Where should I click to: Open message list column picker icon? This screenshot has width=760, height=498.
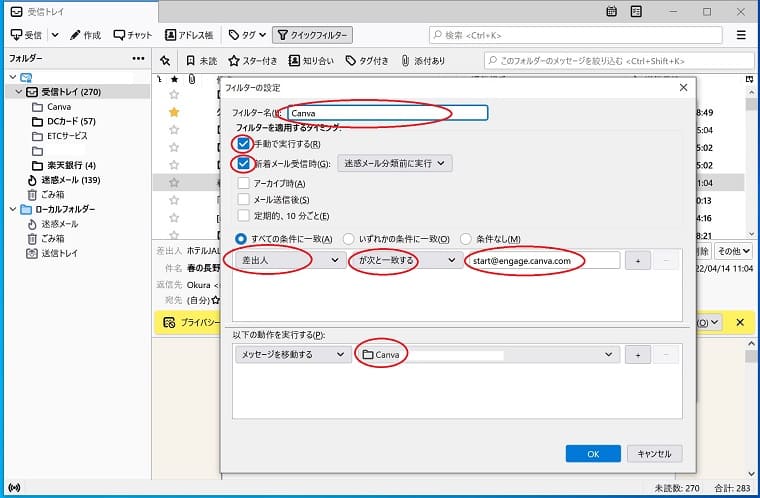click(x=749, y=79)
